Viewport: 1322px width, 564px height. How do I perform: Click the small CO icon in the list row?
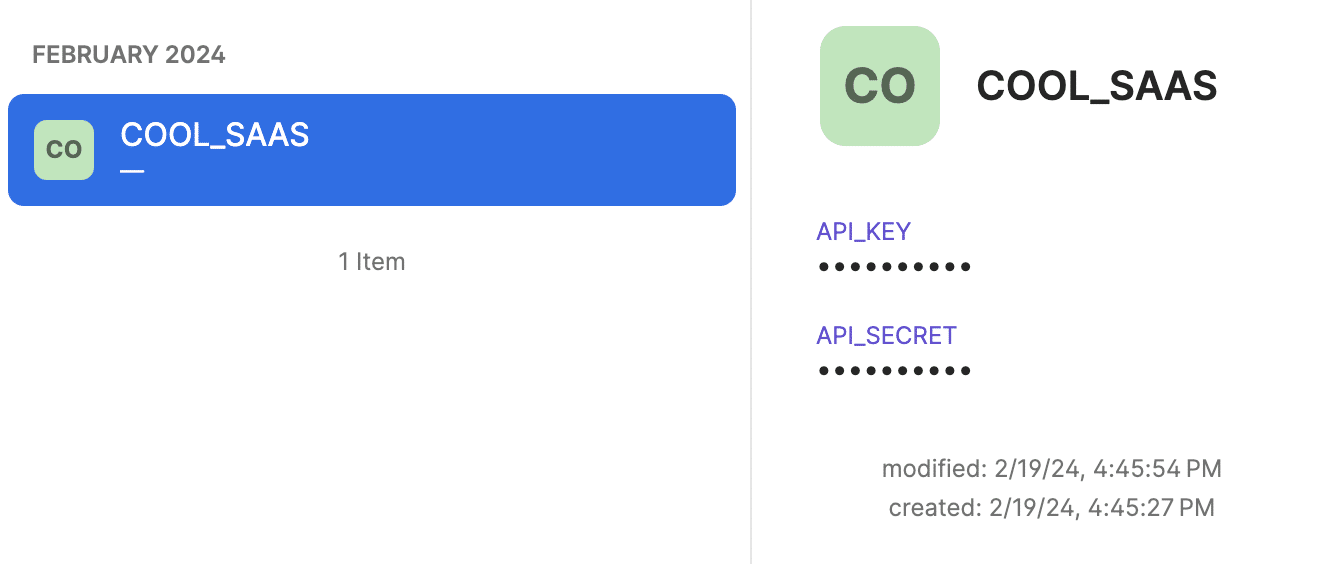(x=64, y=150)
